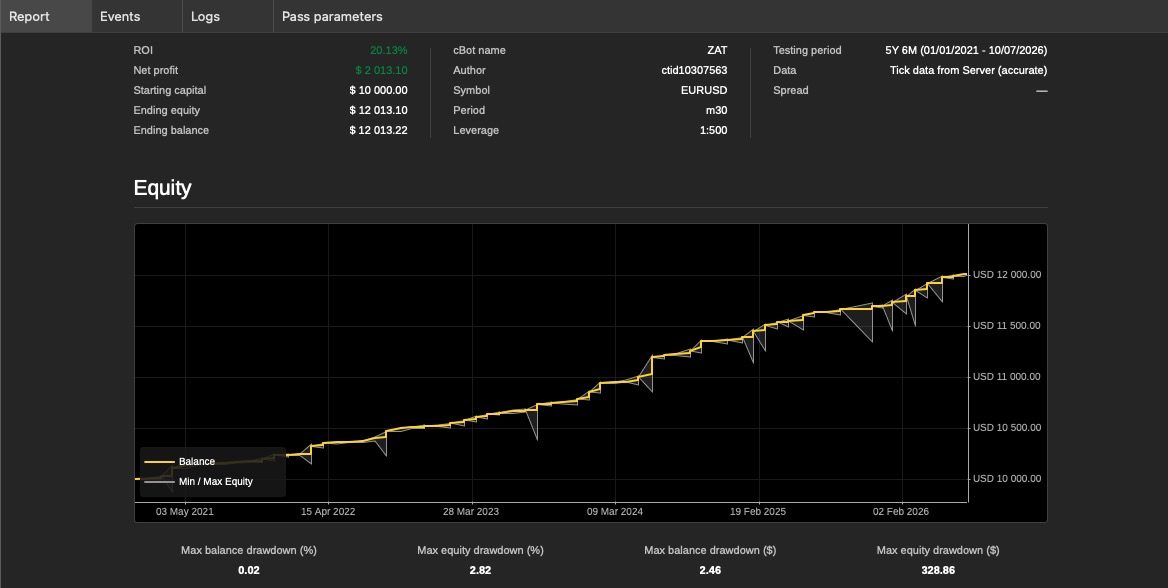Click the 28 Mar 2023 date label
This screenshot has width=1168, height=588.
(471, 512)
